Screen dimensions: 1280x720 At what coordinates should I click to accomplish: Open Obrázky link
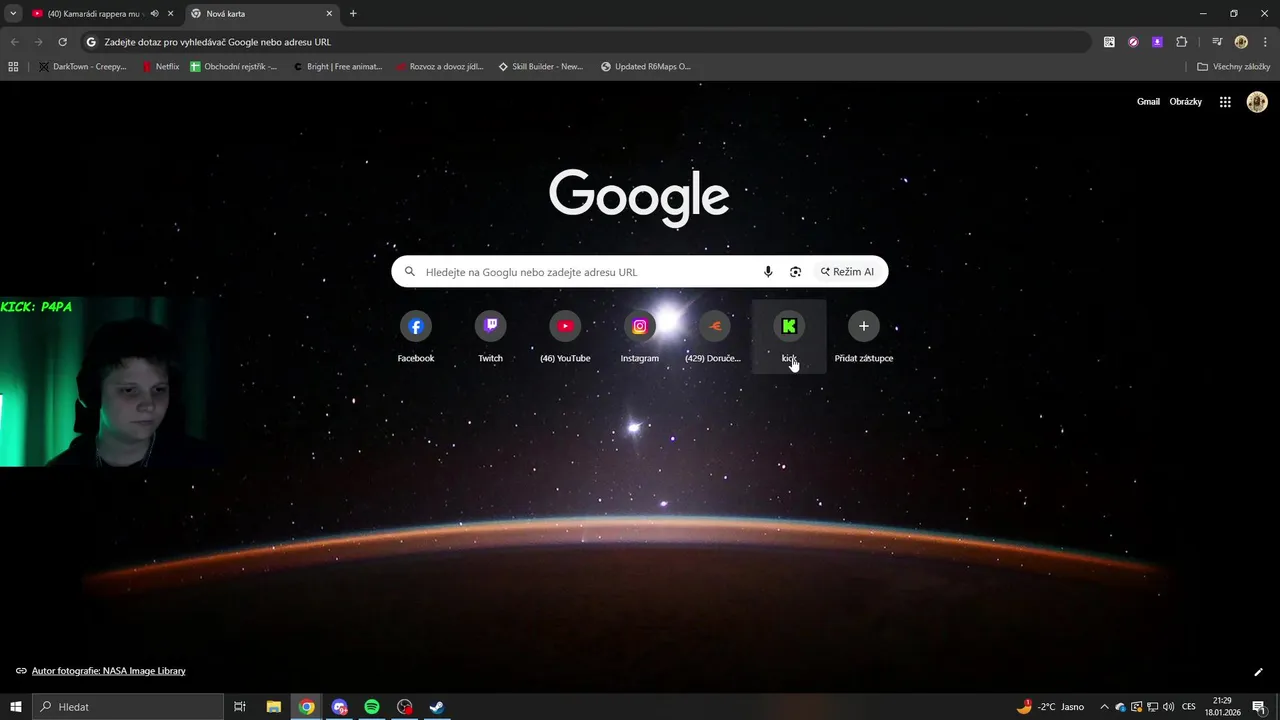[1186, 102]
